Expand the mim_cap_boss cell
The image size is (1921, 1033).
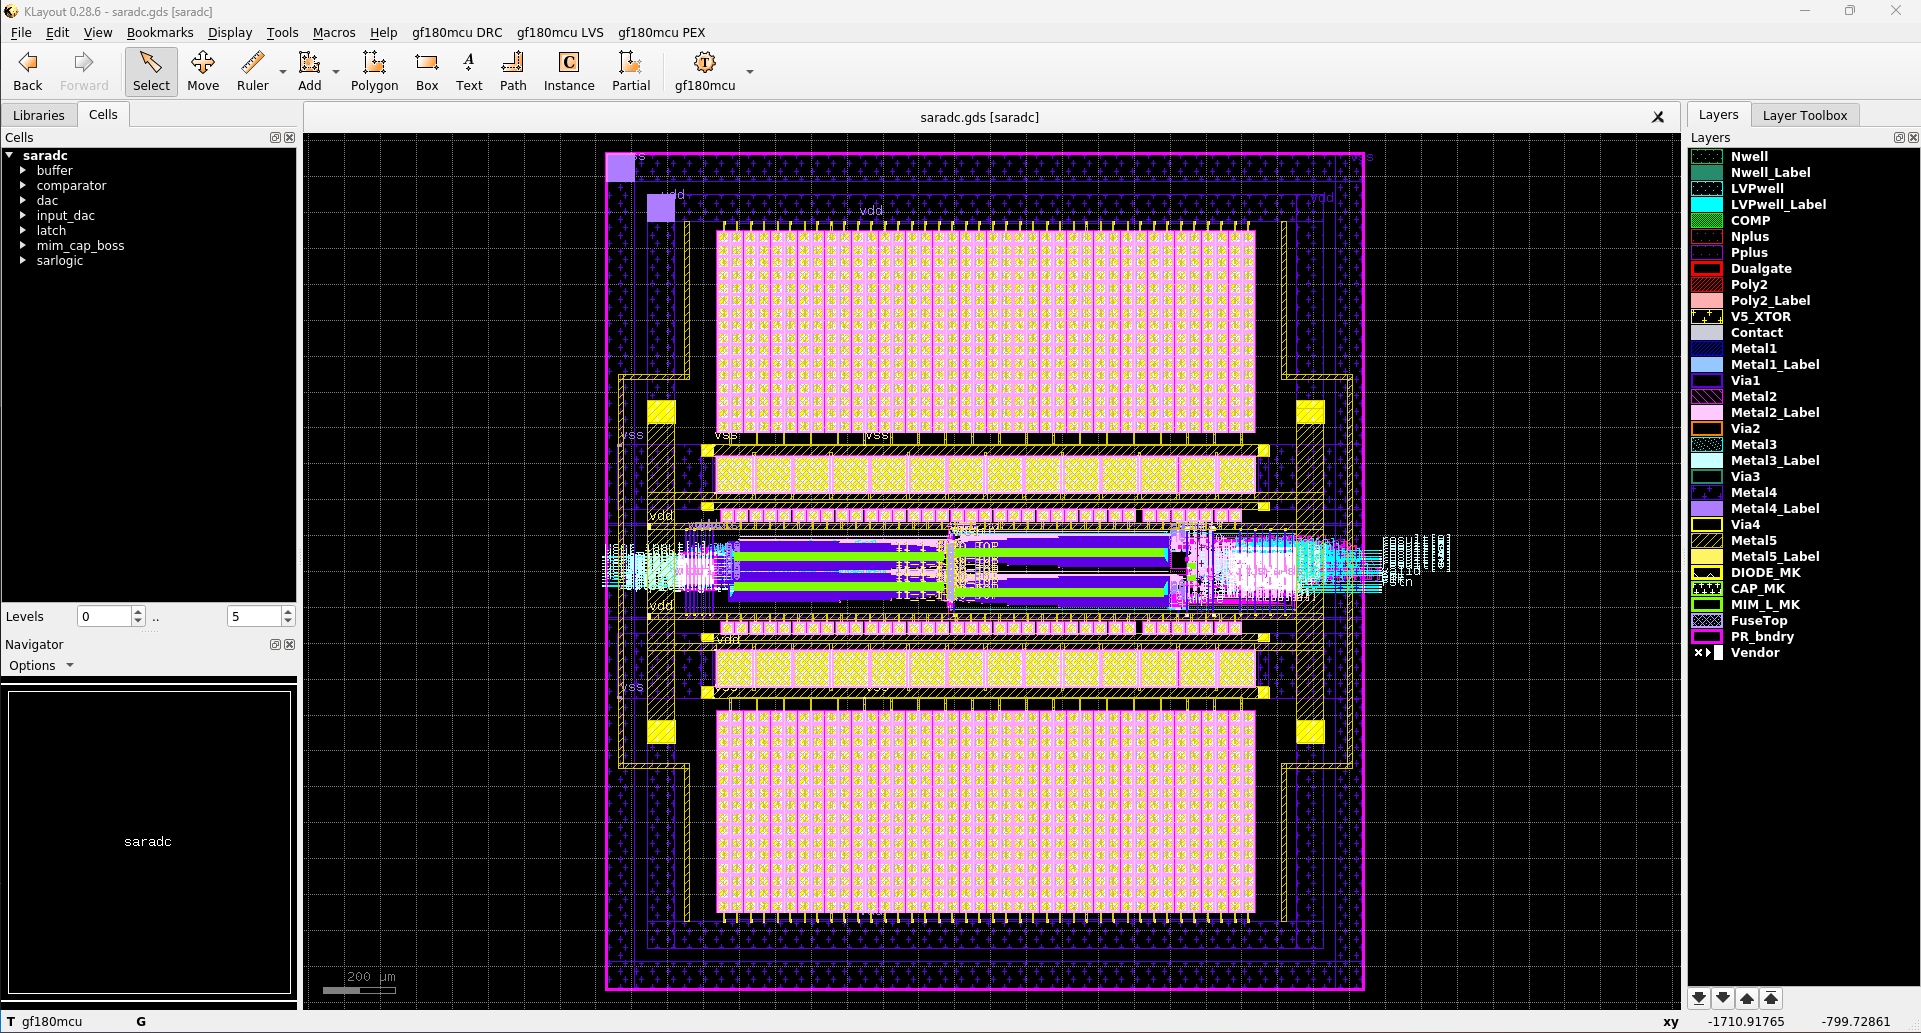pos(23,245)
